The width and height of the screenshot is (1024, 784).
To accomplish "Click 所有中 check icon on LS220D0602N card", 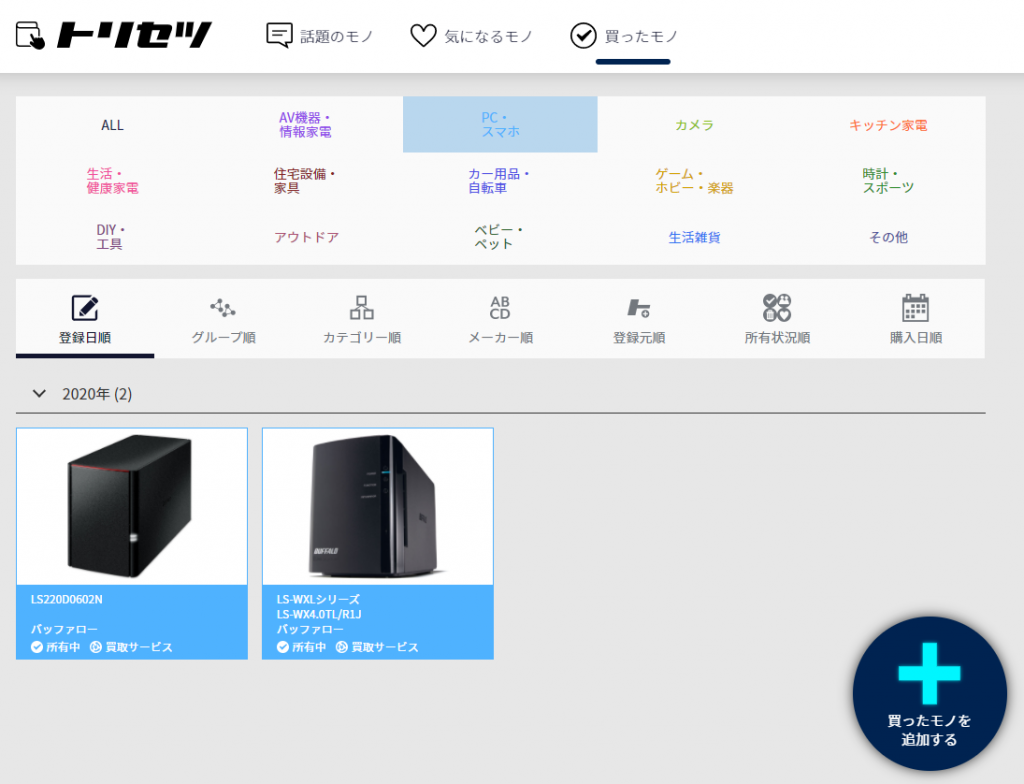I will (x=37, y=647).
